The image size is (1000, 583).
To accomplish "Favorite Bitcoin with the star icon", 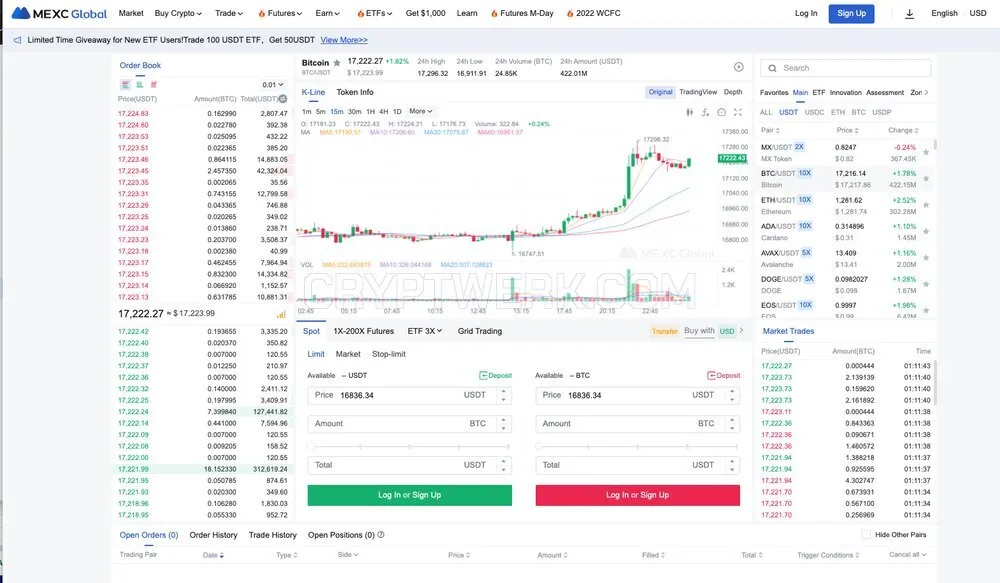I will (337, 63).
